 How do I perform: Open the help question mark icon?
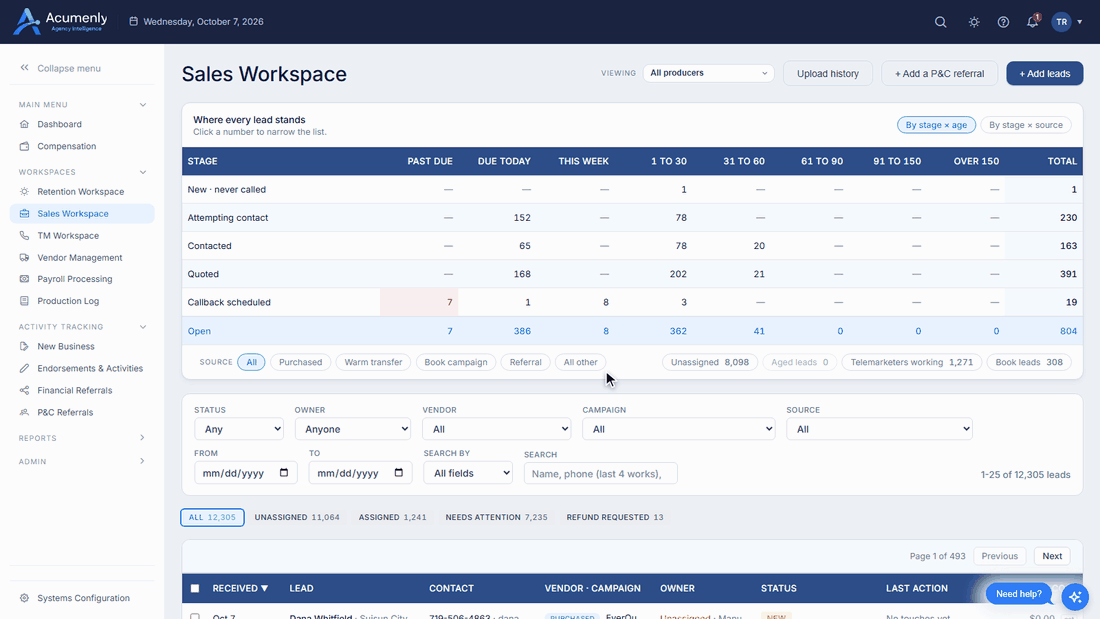(x=1003, y=22)
